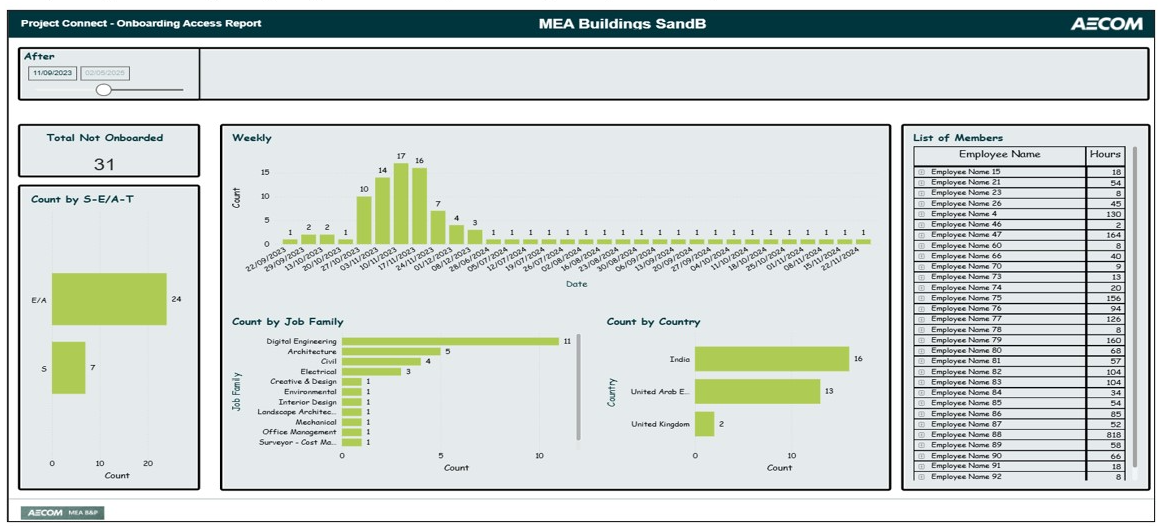Expand the Employee Name 79 row

921,340
